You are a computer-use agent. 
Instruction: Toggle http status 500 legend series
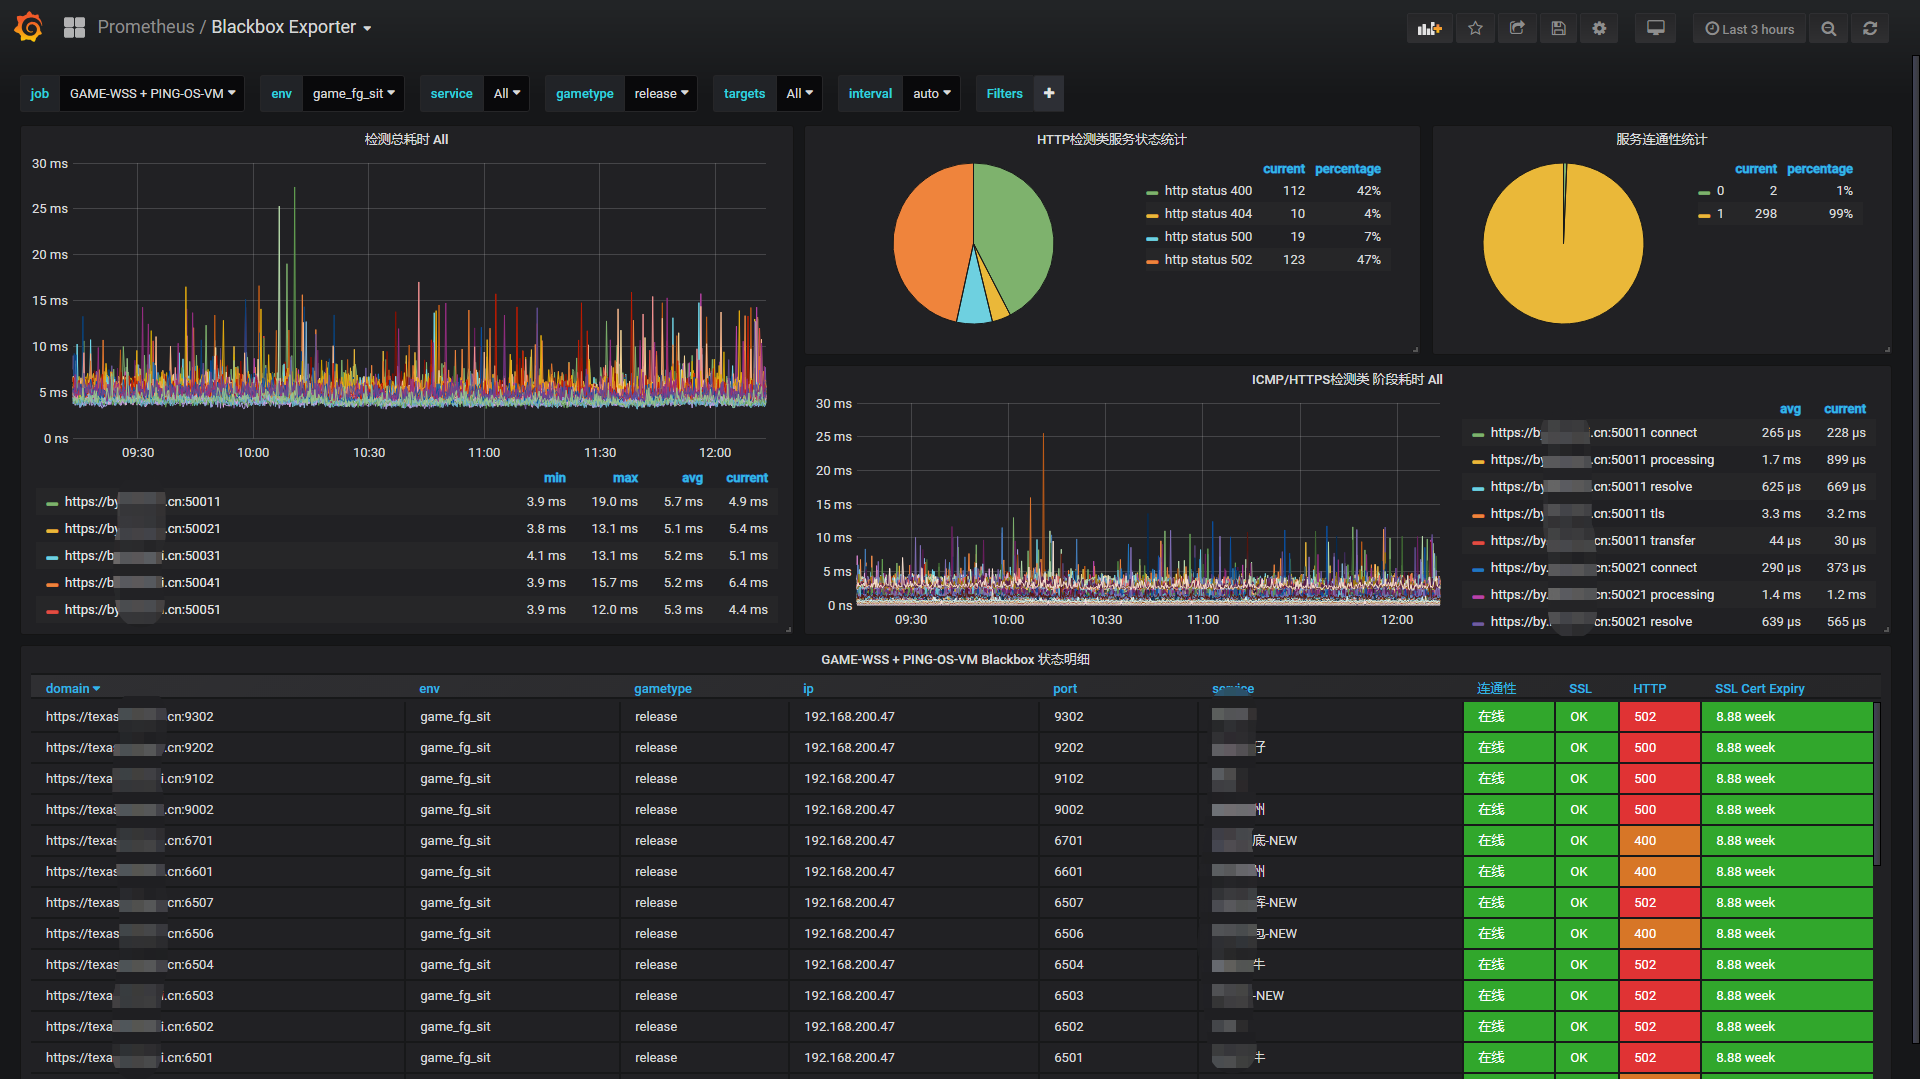(x=1208, y=237)
